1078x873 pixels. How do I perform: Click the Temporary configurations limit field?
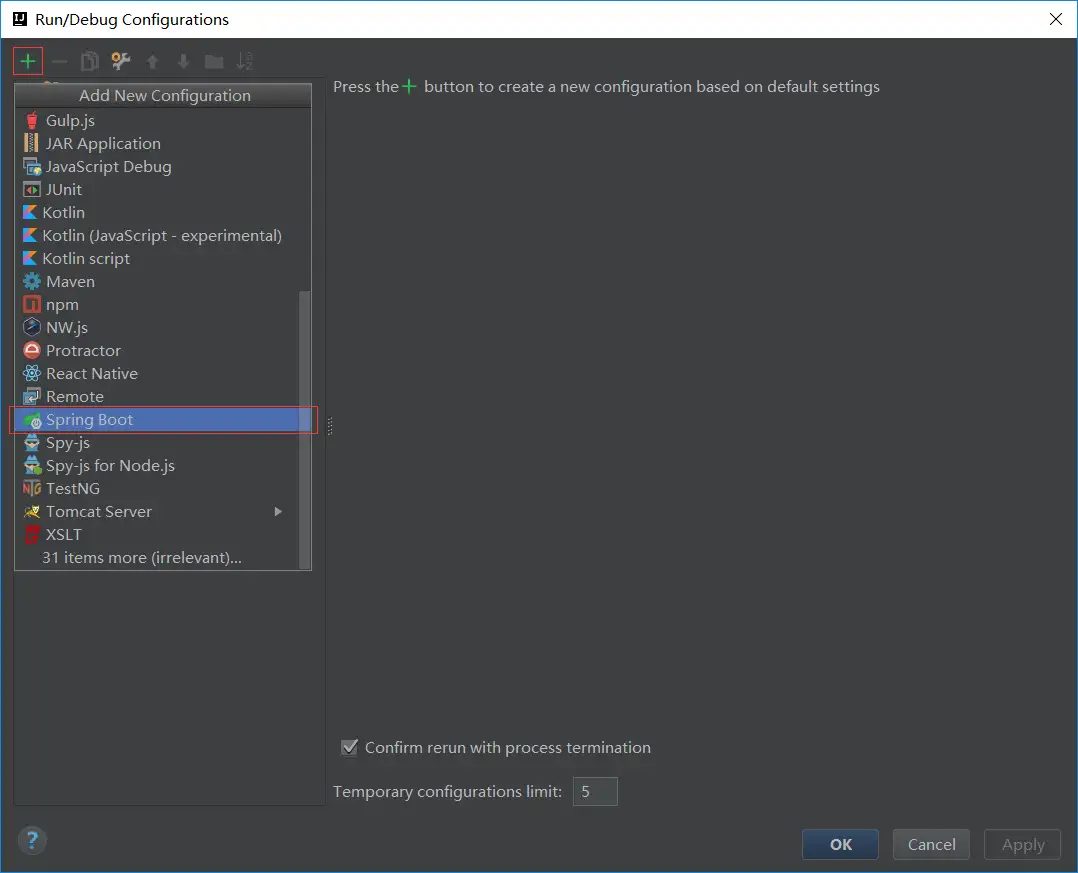(595, 792)
